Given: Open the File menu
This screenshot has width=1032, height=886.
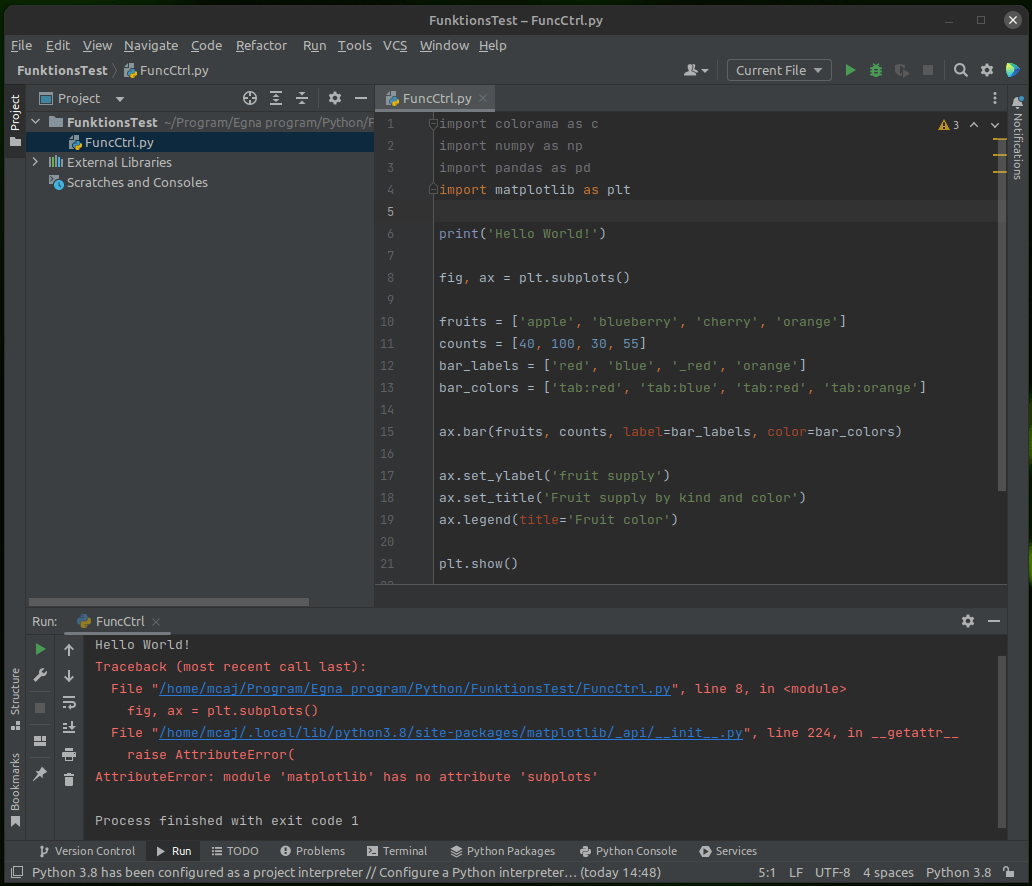Looking at the screenshot, I should [x=21, y=45].
